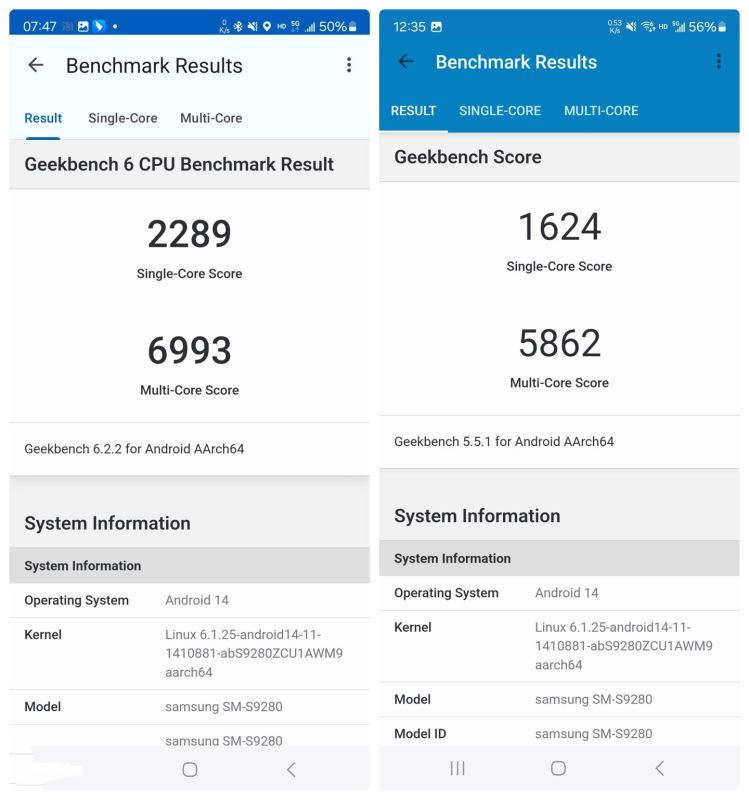Image resolution: width=749 pixels, height=800 pixels.
Task: Select the lowercase Result tab
Action: tap(43, 118)
